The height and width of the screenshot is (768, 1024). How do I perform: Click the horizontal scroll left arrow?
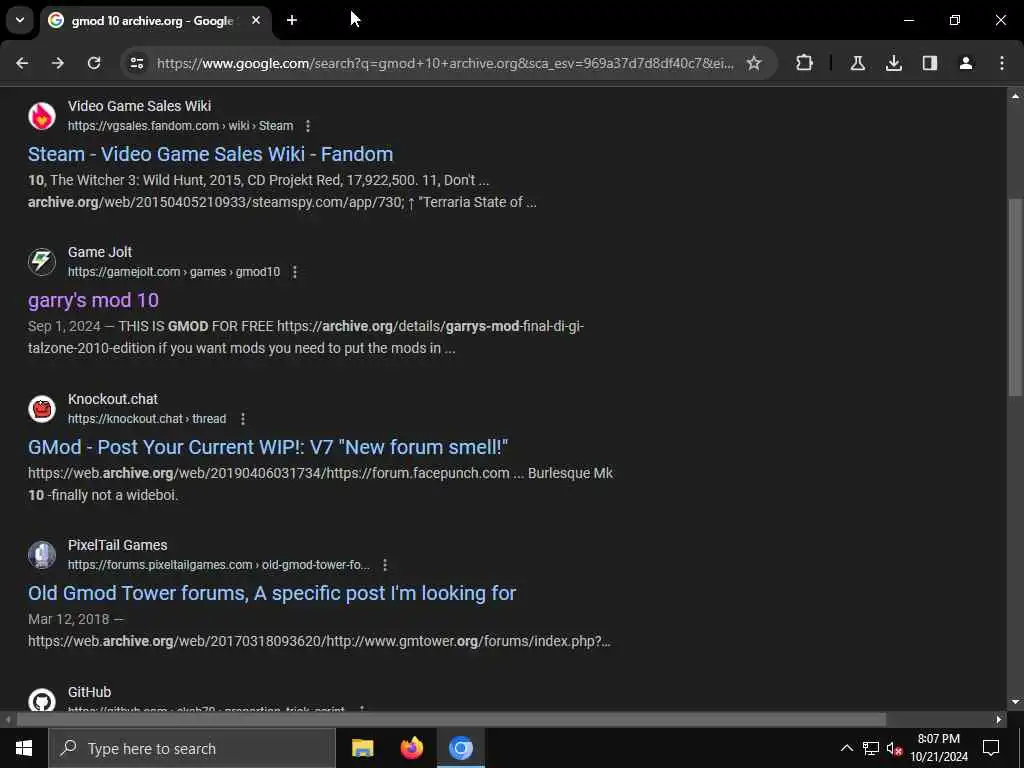click(8, 720)
